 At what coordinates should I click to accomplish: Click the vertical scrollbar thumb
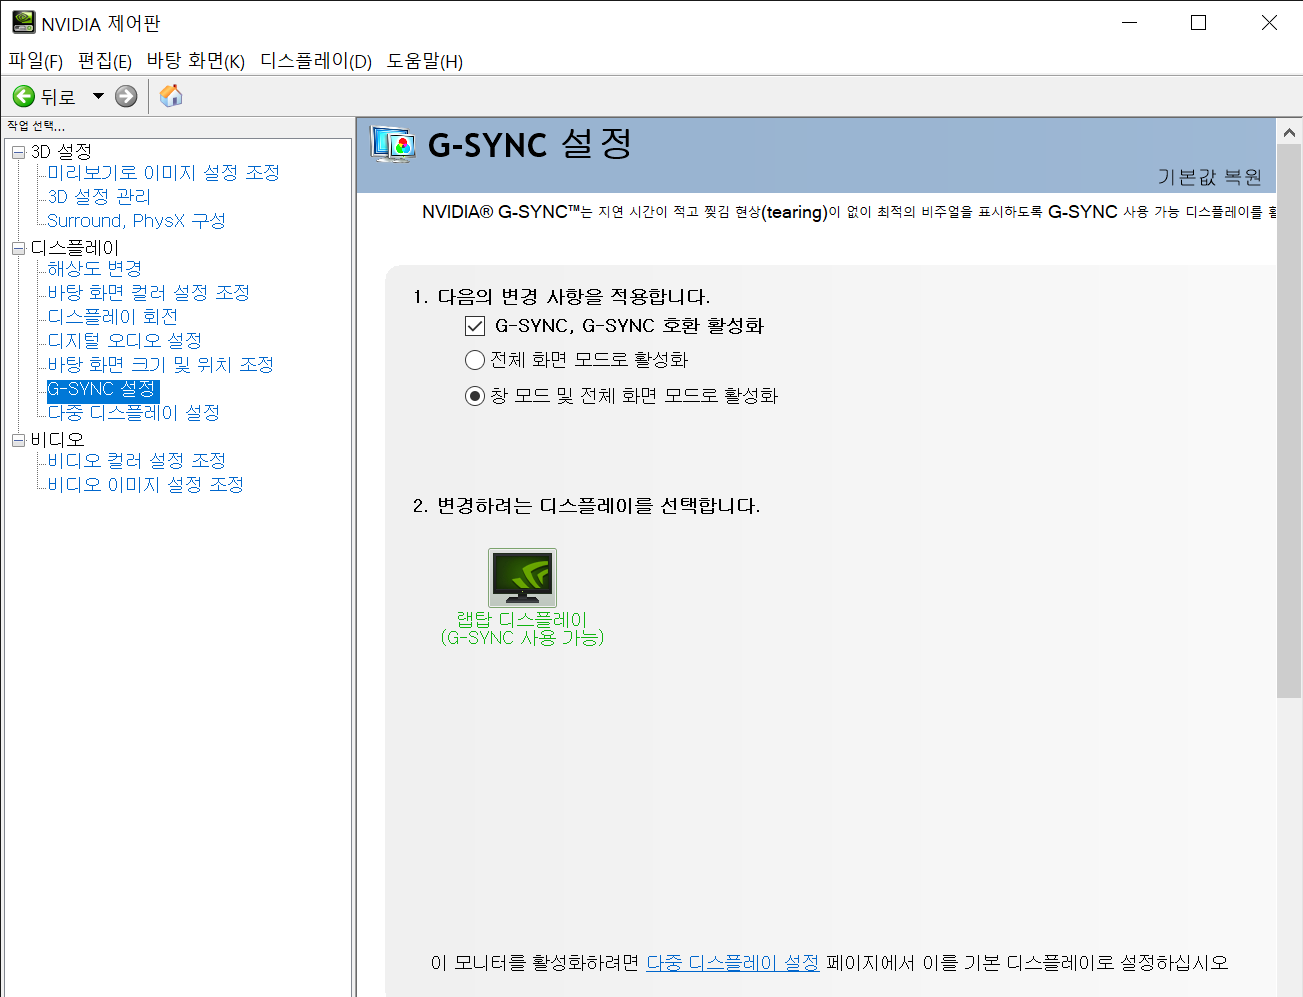click(1289, 422)
